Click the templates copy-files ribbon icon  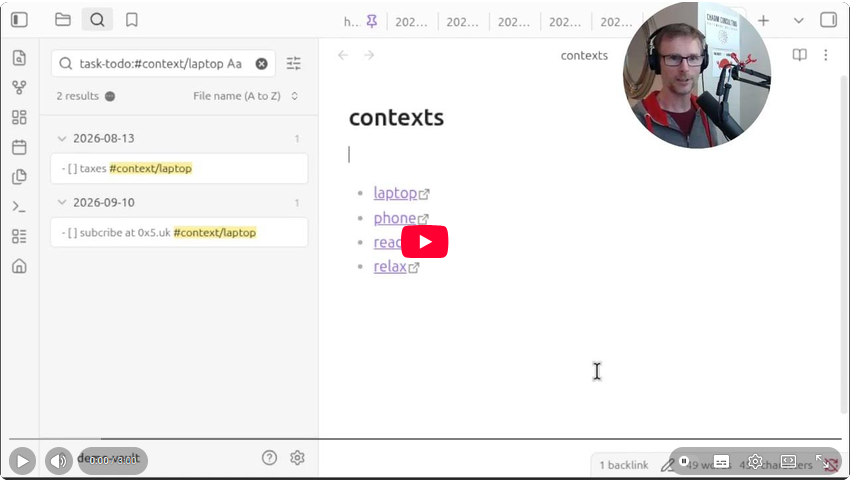(20, 176)
